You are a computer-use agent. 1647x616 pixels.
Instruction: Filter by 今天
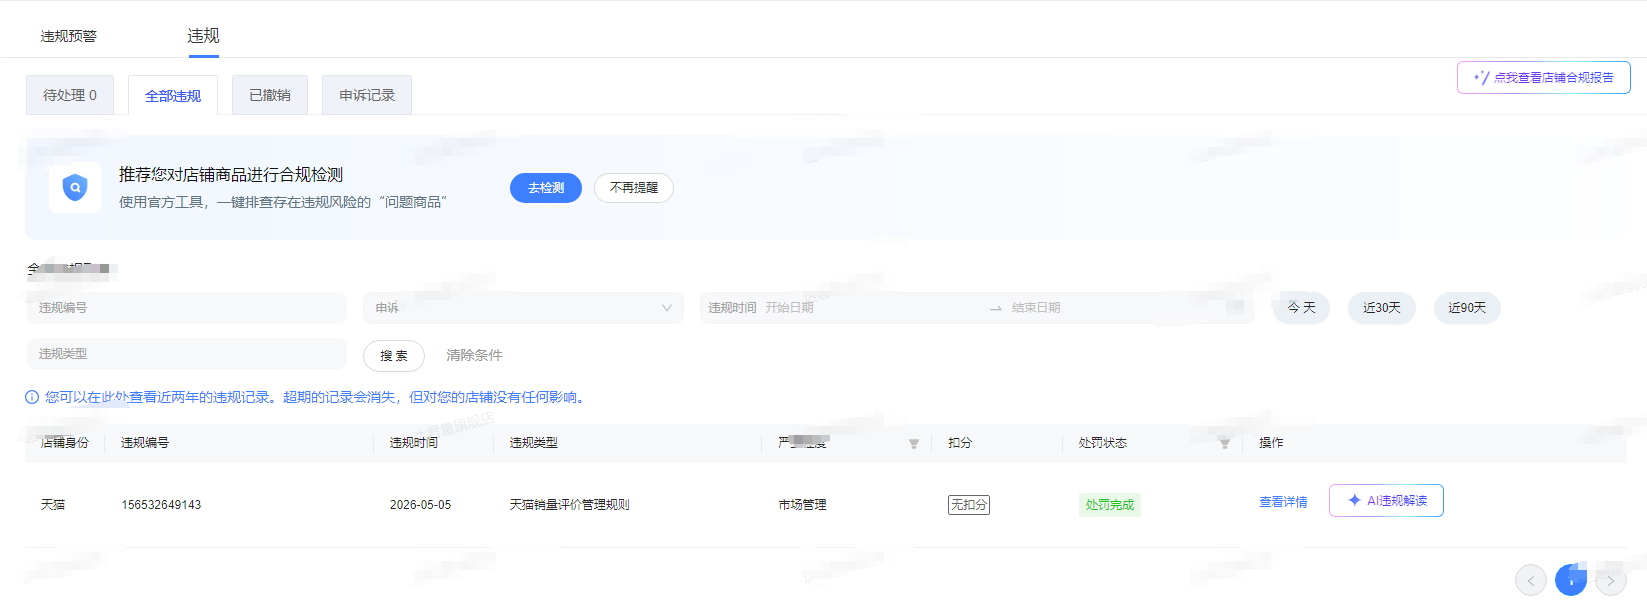pos(1301,308)
